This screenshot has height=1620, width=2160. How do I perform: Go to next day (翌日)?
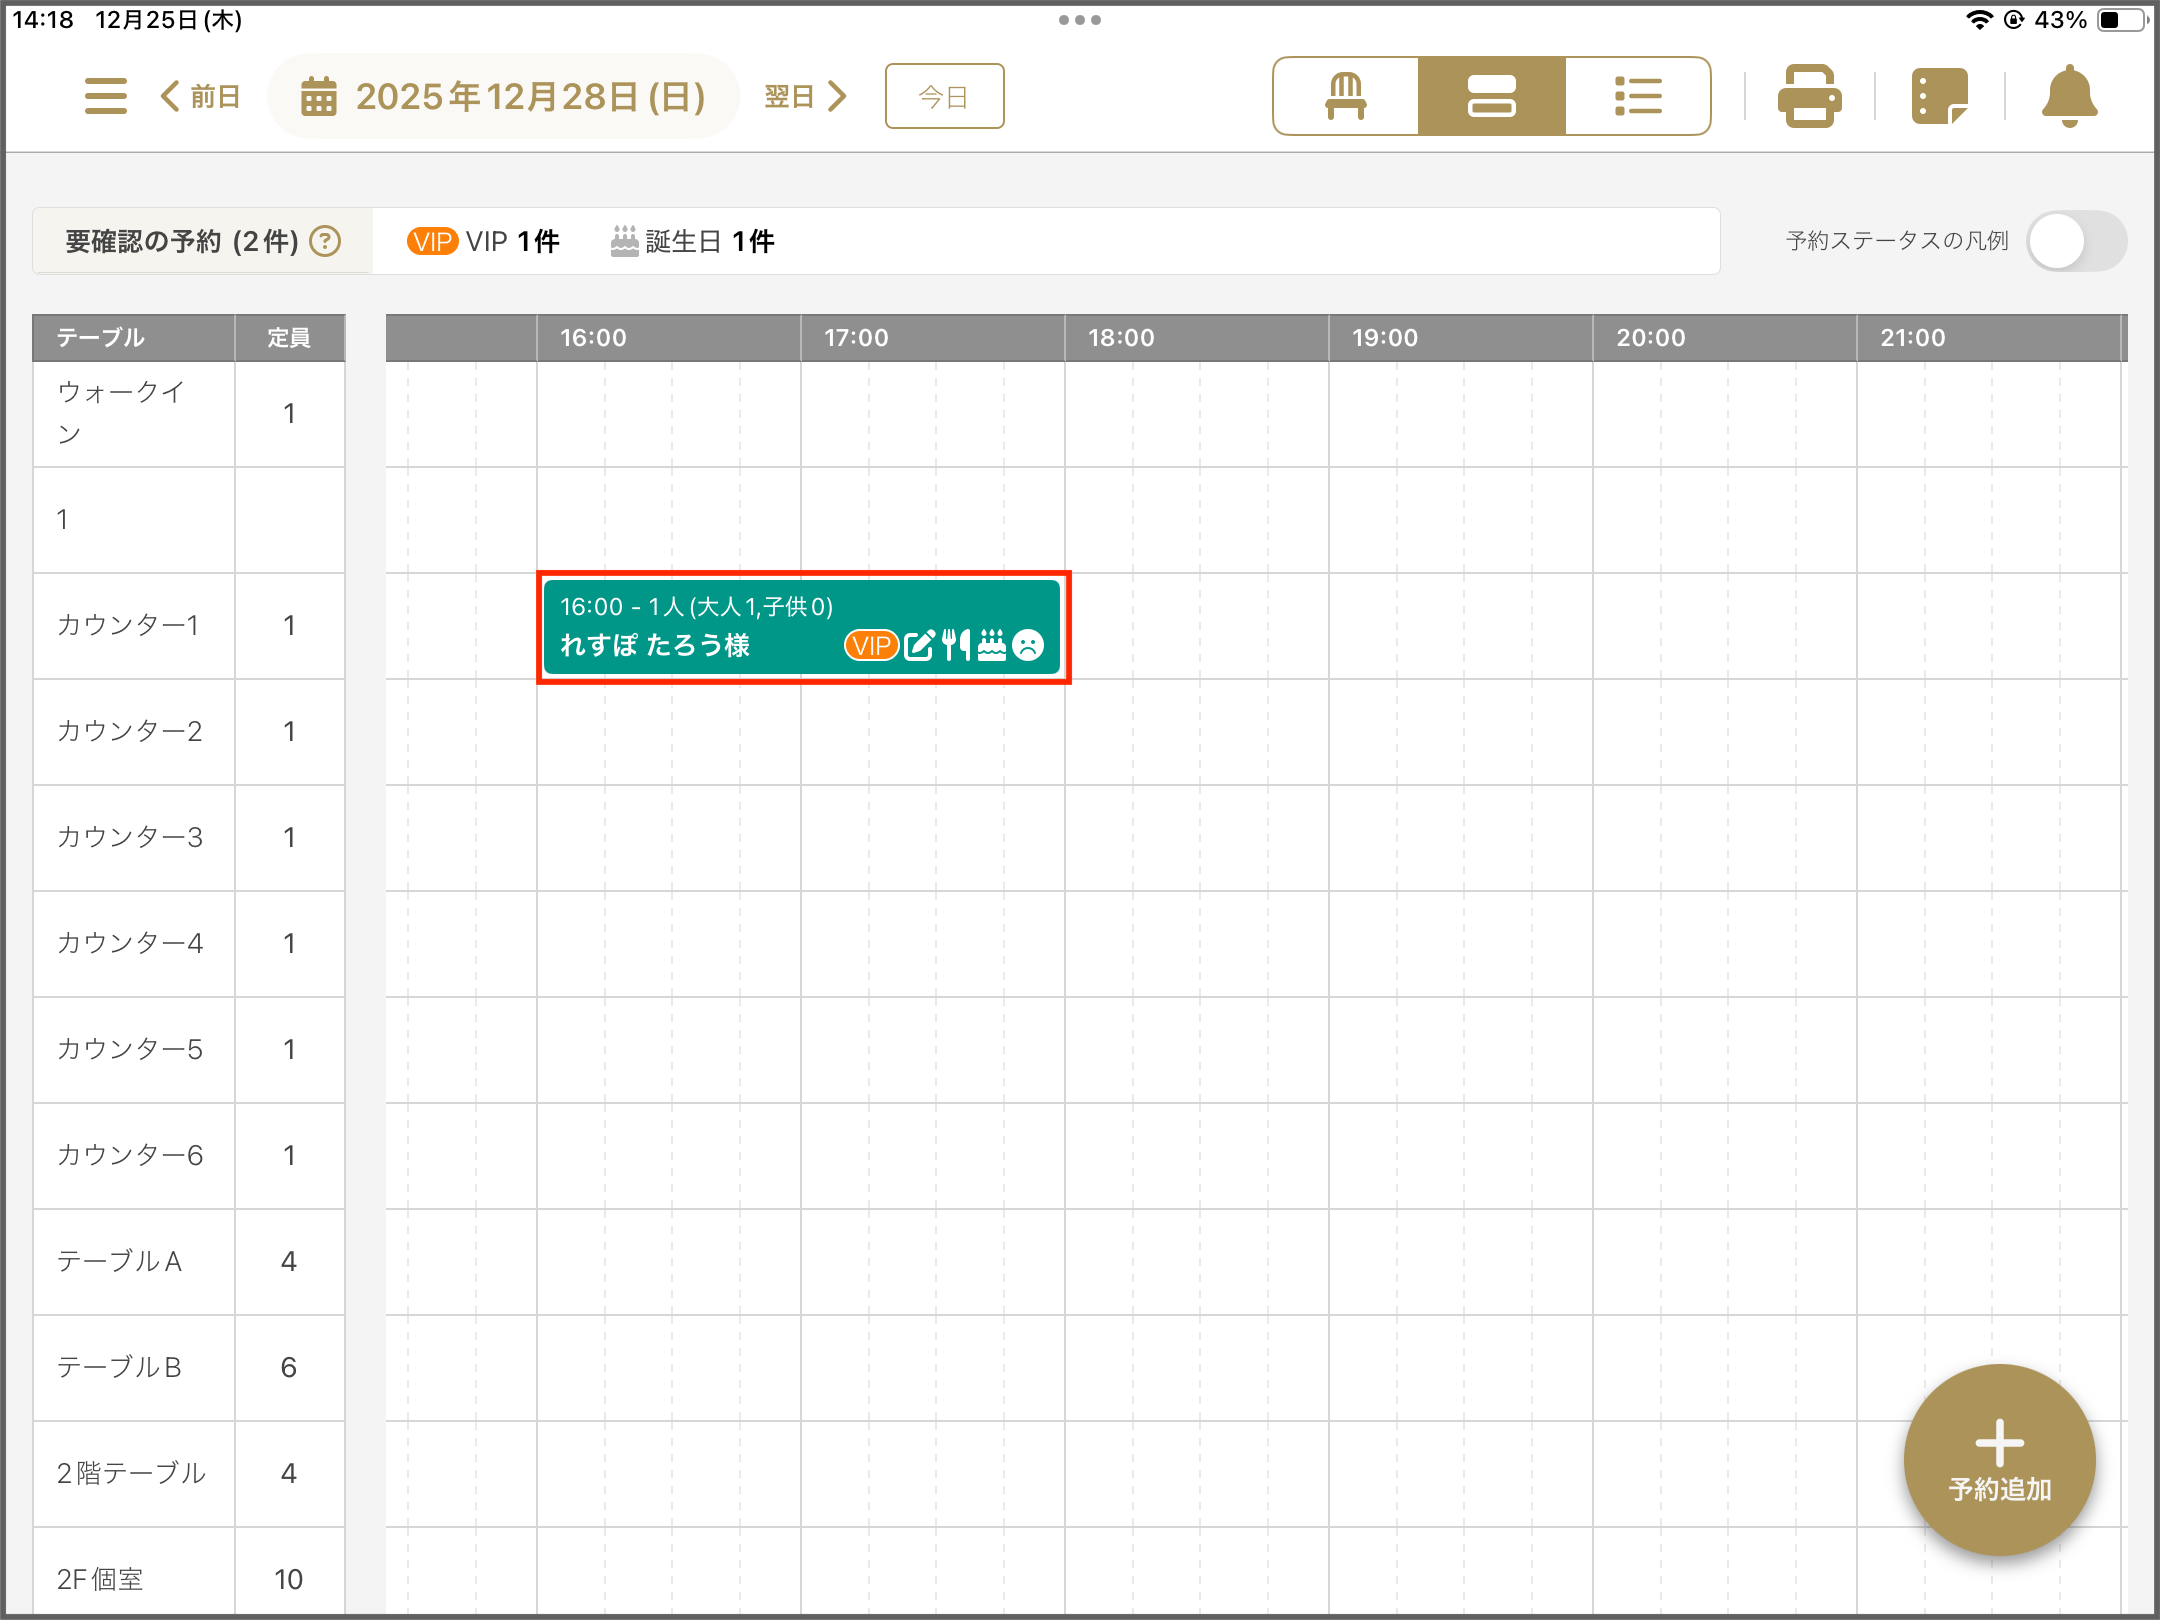pos(805,96)
